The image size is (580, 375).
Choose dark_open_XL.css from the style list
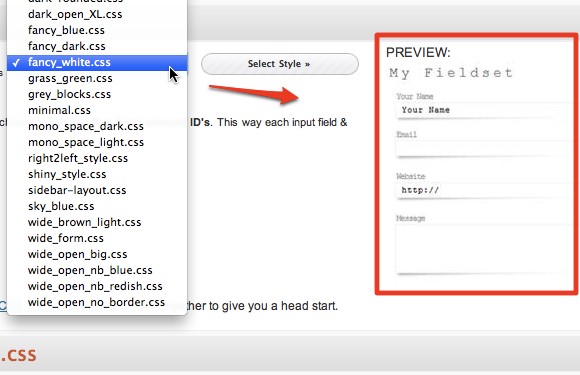pyautogui.click(x=97, y=14)
